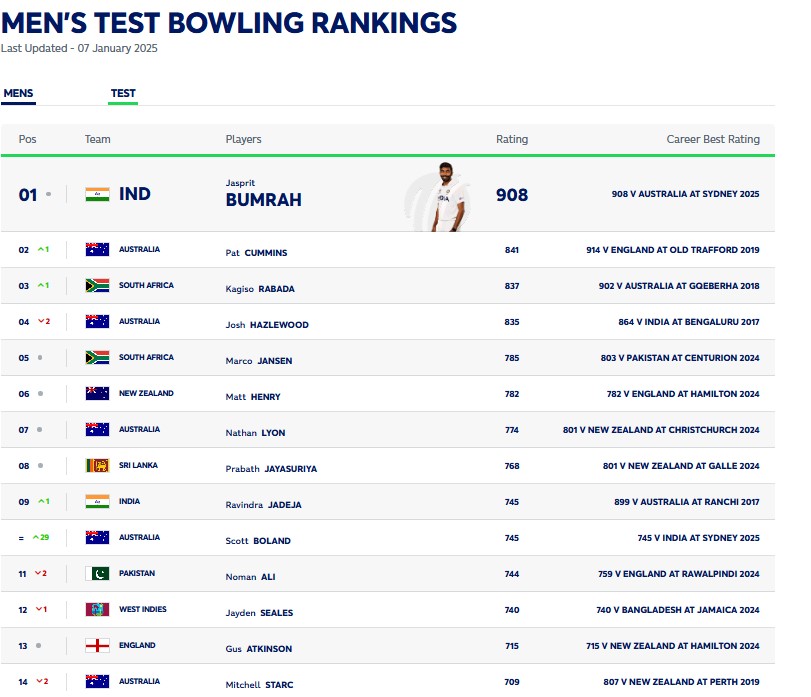Select the MENS tab
The height and width of the screenshot is (697, 811).
(18, 94)
